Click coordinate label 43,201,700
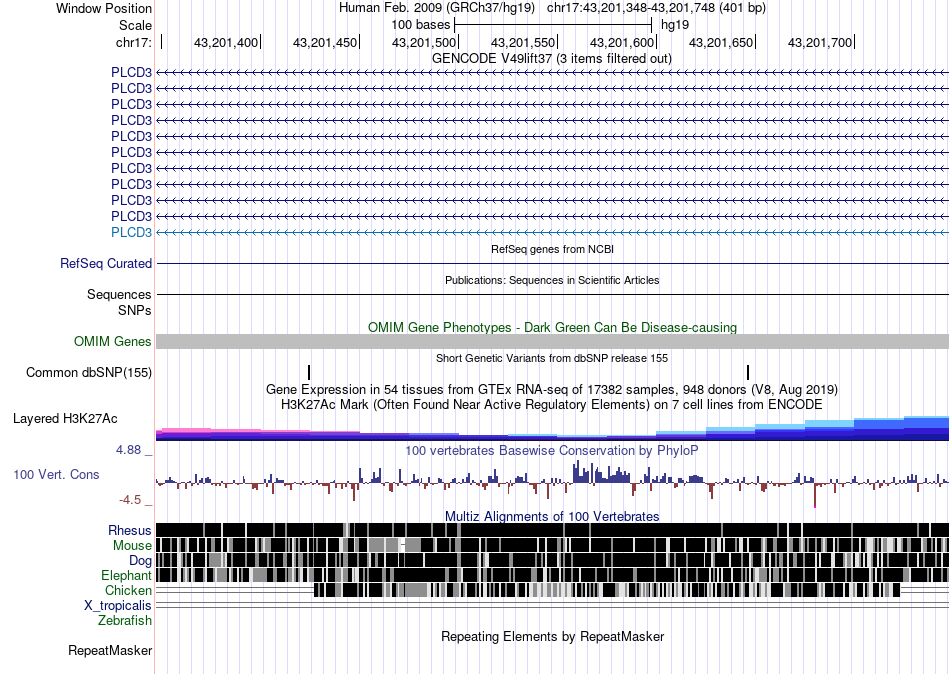This screenshot has height=674, width=950. pos(819,42)
